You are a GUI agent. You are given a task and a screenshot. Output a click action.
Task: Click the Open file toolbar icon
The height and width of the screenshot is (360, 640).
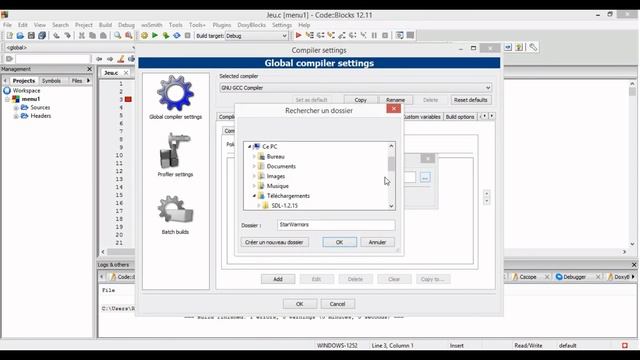(x=20, y=36)
